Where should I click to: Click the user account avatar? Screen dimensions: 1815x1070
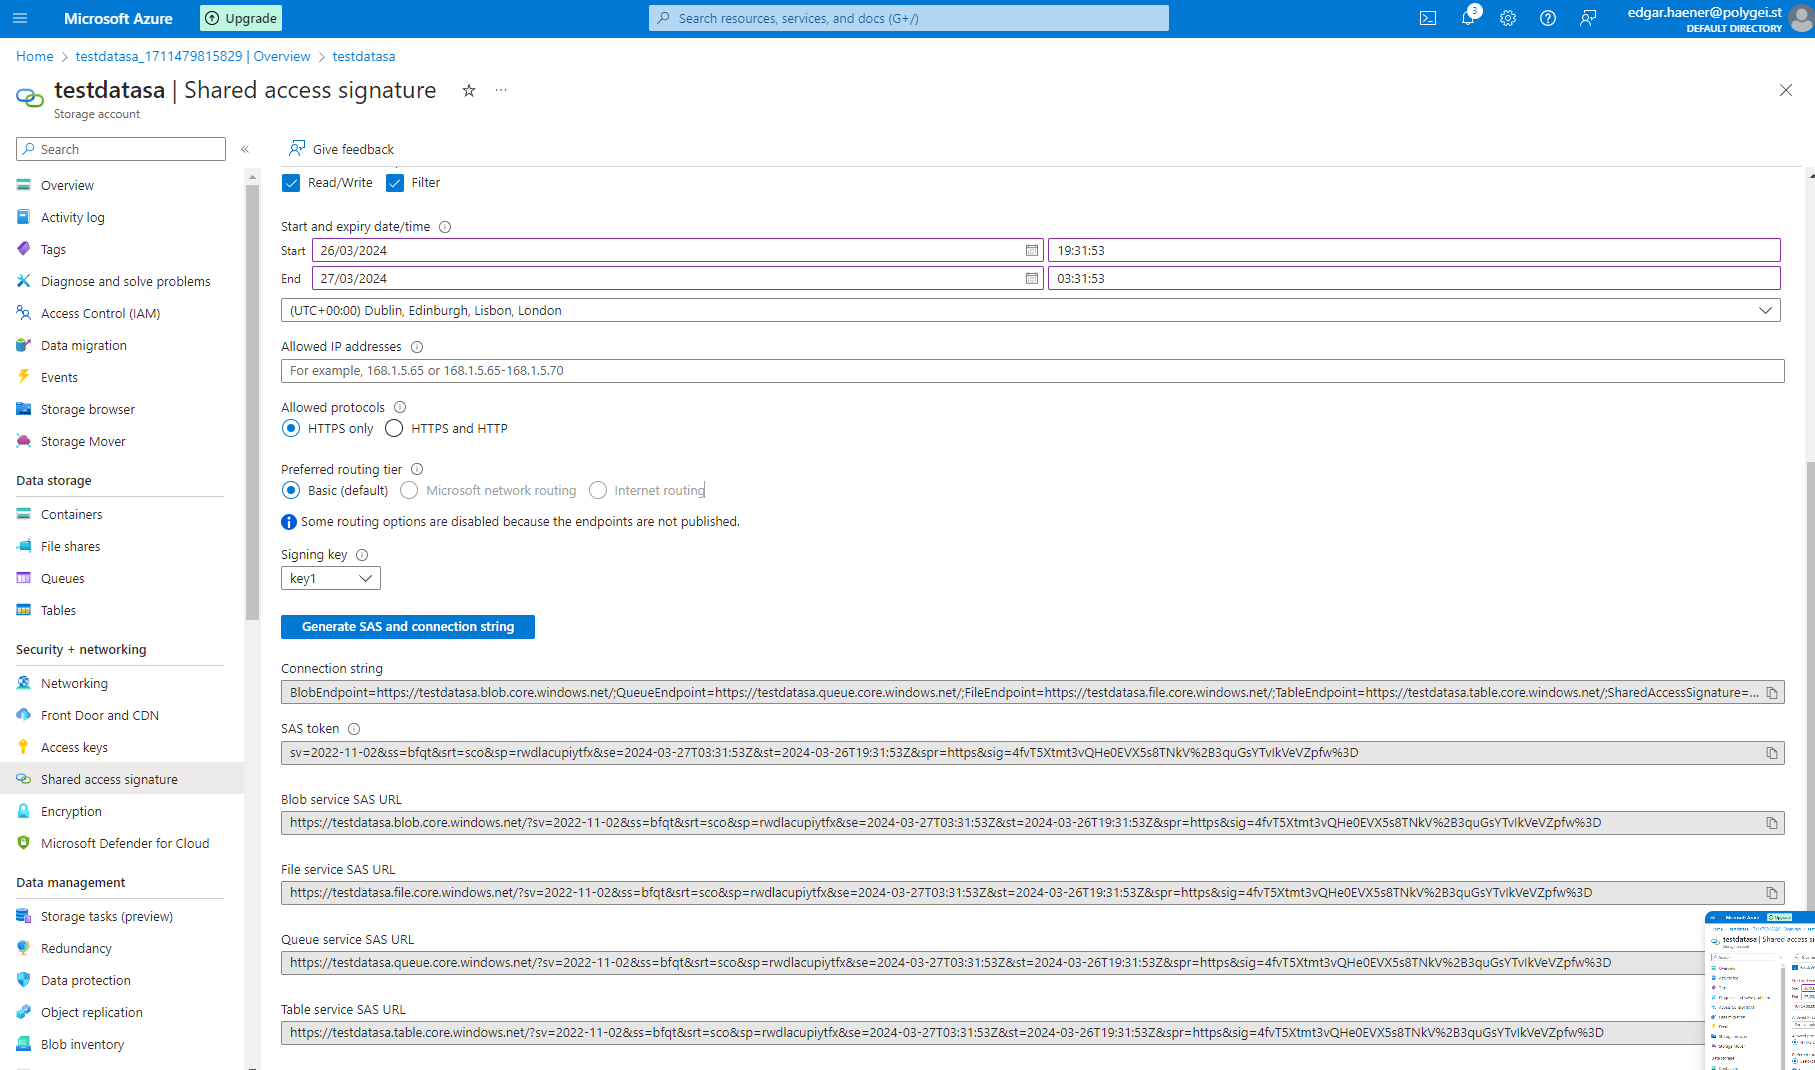[1802, 18]
